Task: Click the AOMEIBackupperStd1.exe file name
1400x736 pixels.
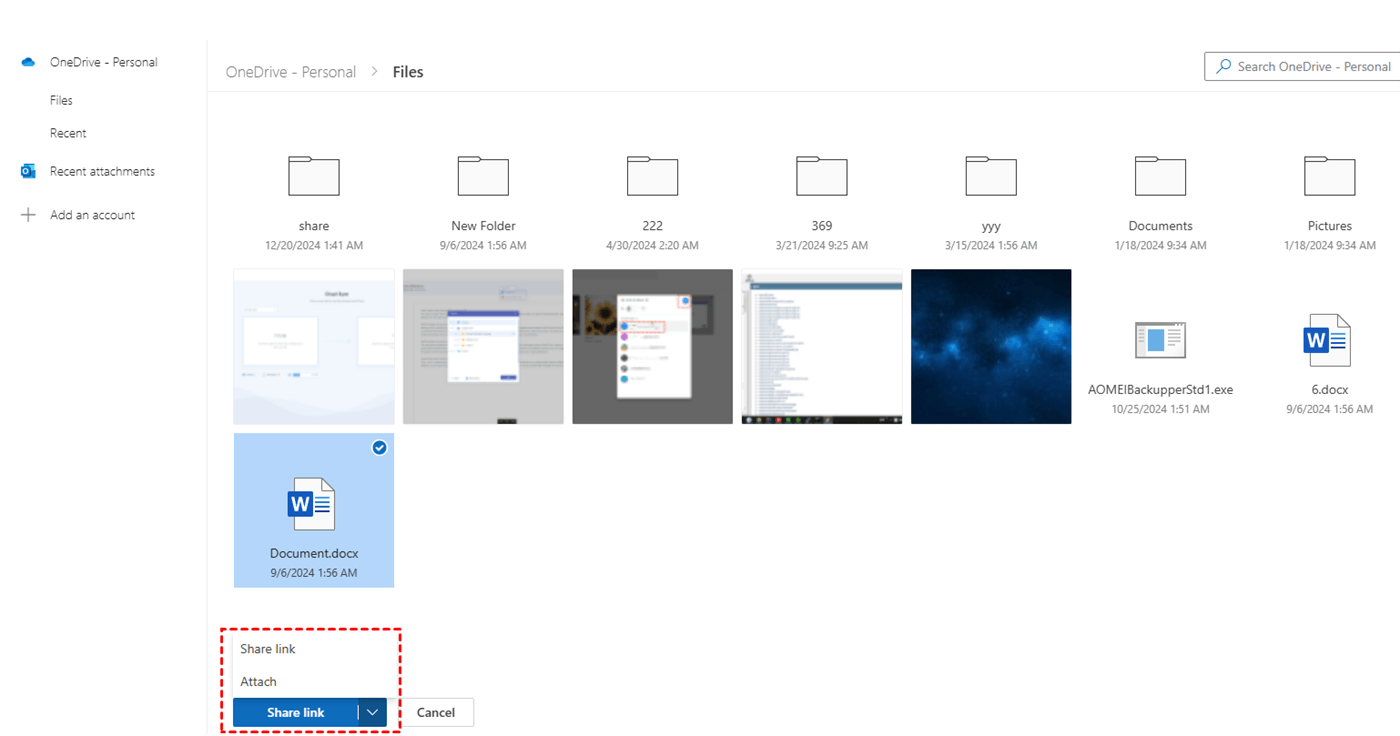Action: 1160,390
